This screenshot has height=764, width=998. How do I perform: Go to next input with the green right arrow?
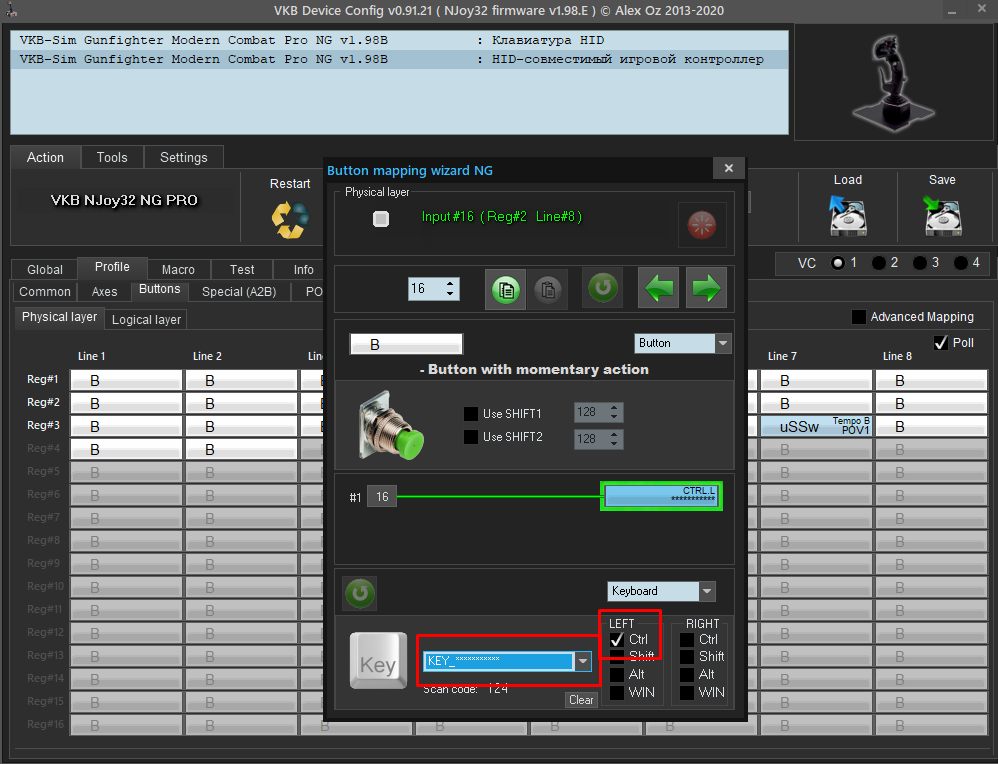706,288
